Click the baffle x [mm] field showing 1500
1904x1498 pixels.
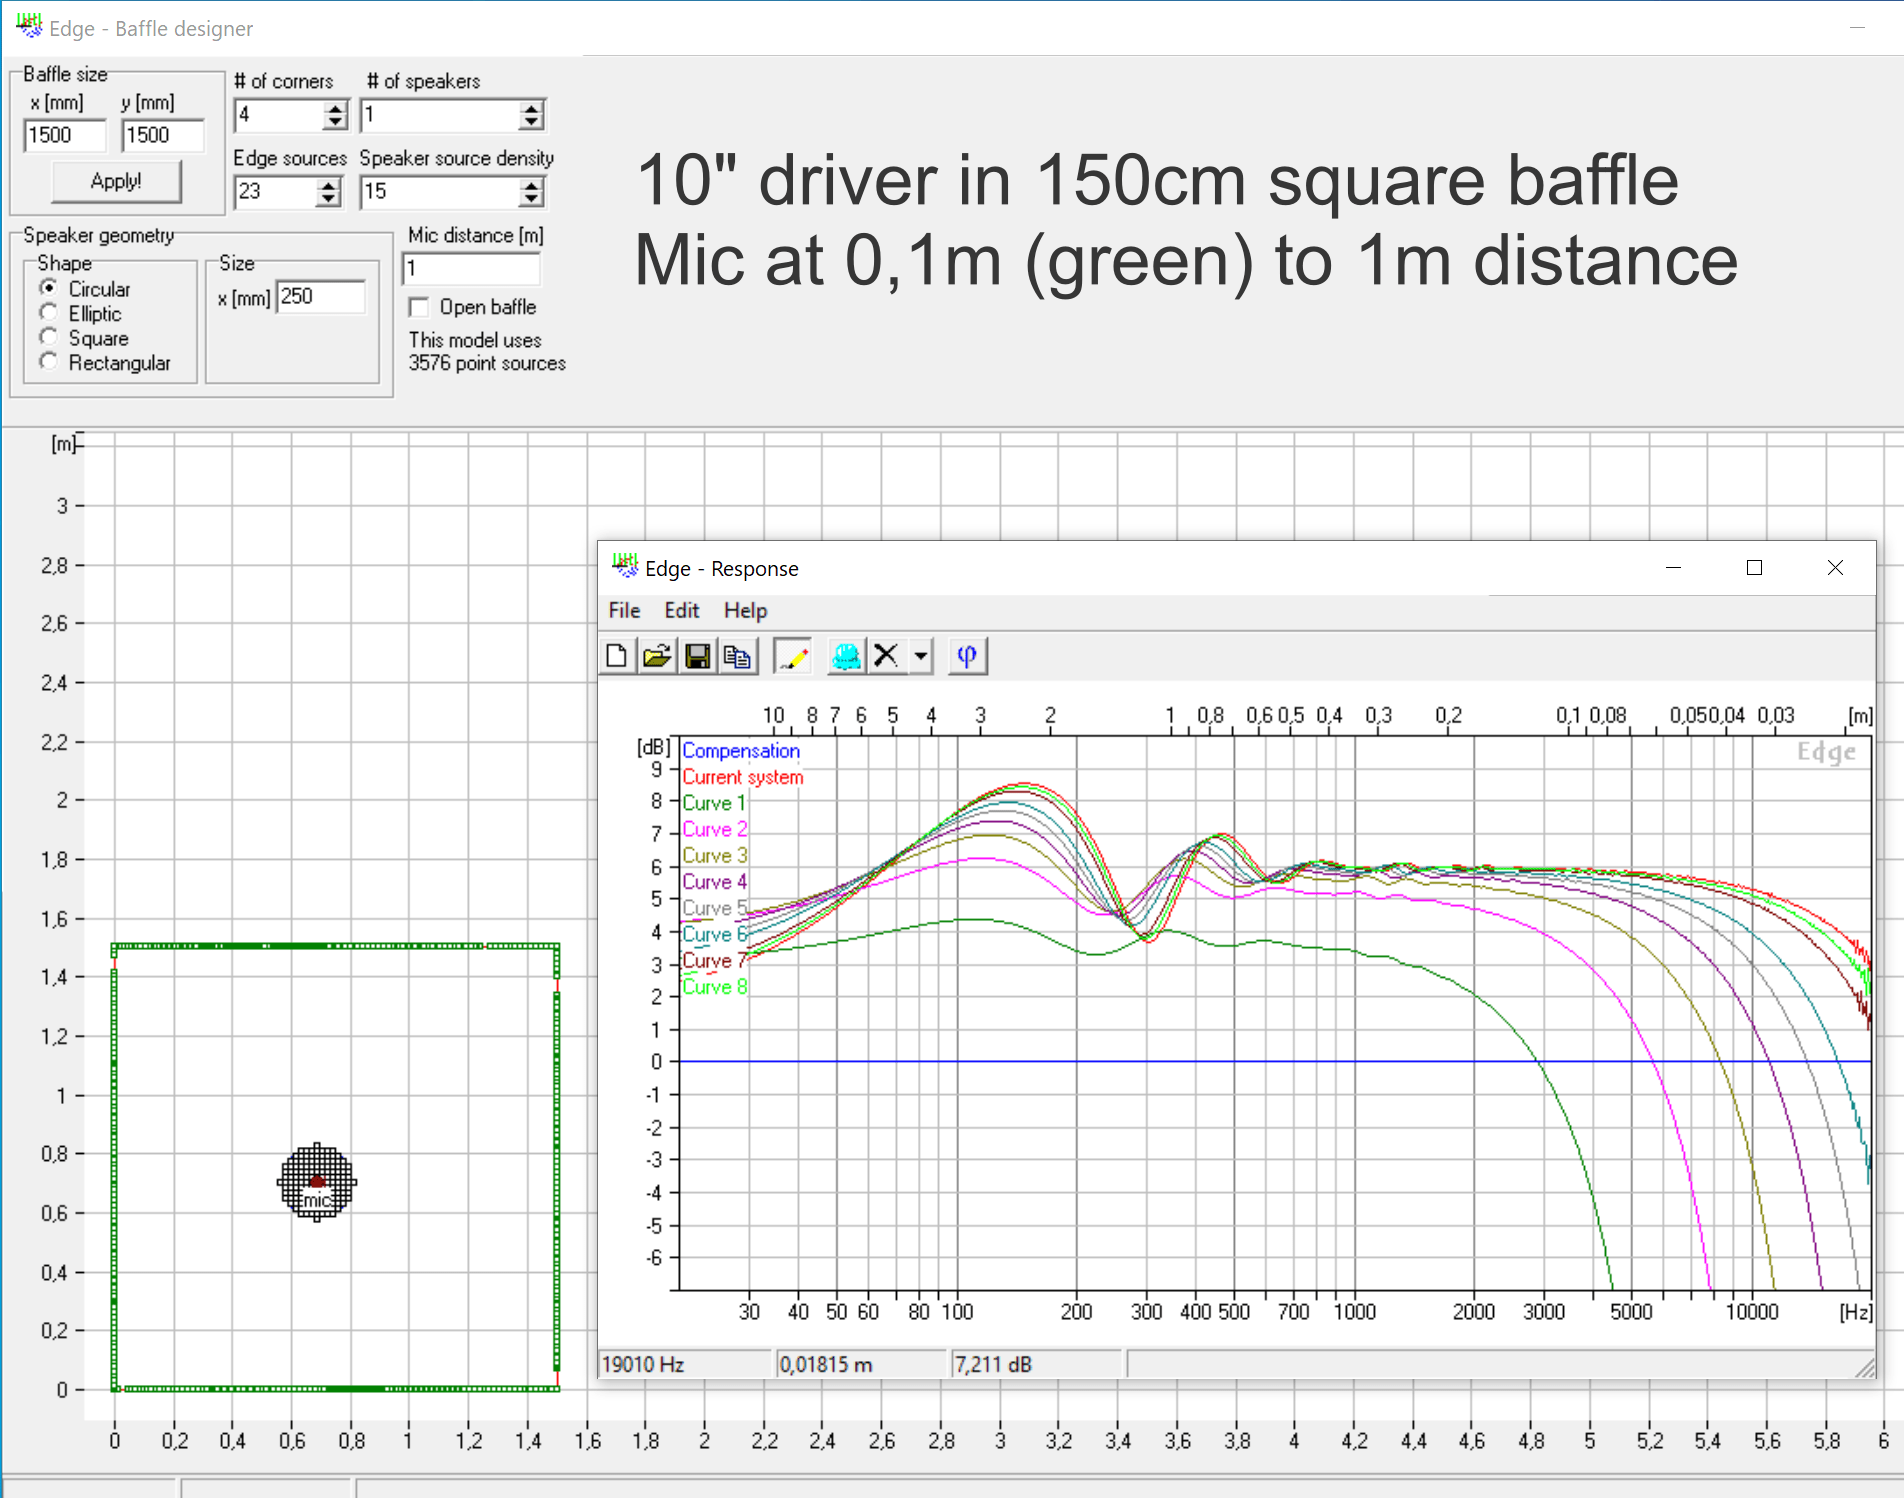point(64,135)
